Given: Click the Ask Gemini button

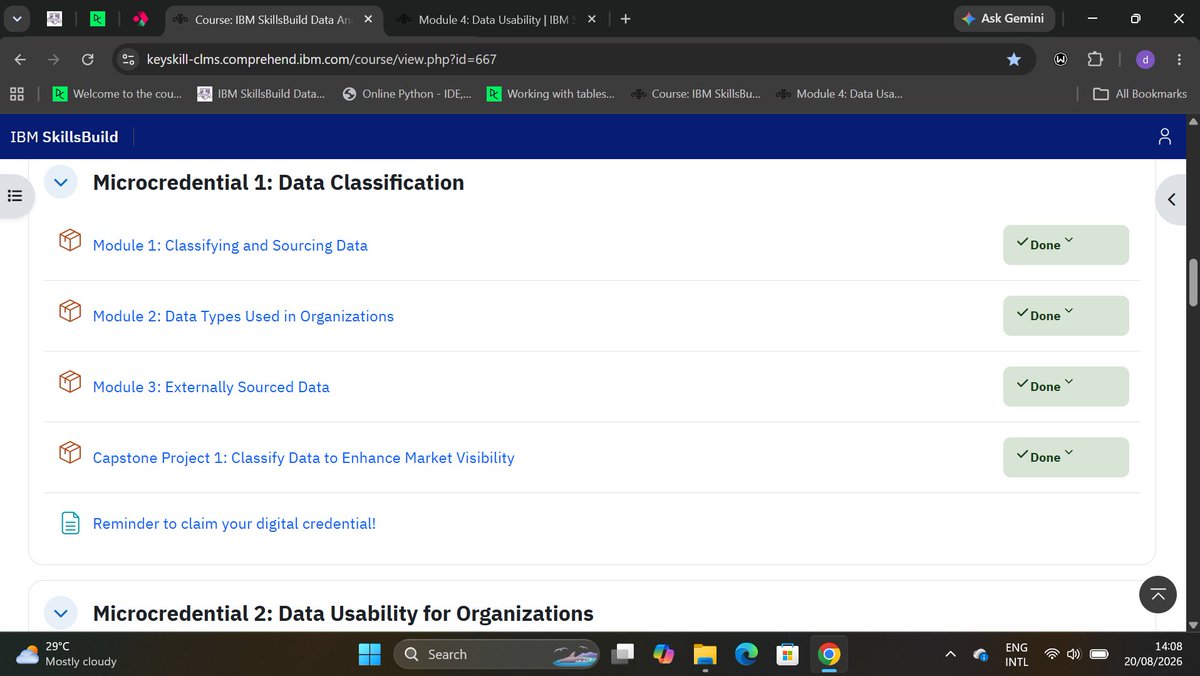Looking at the screenshot, I should (1002, 18).
